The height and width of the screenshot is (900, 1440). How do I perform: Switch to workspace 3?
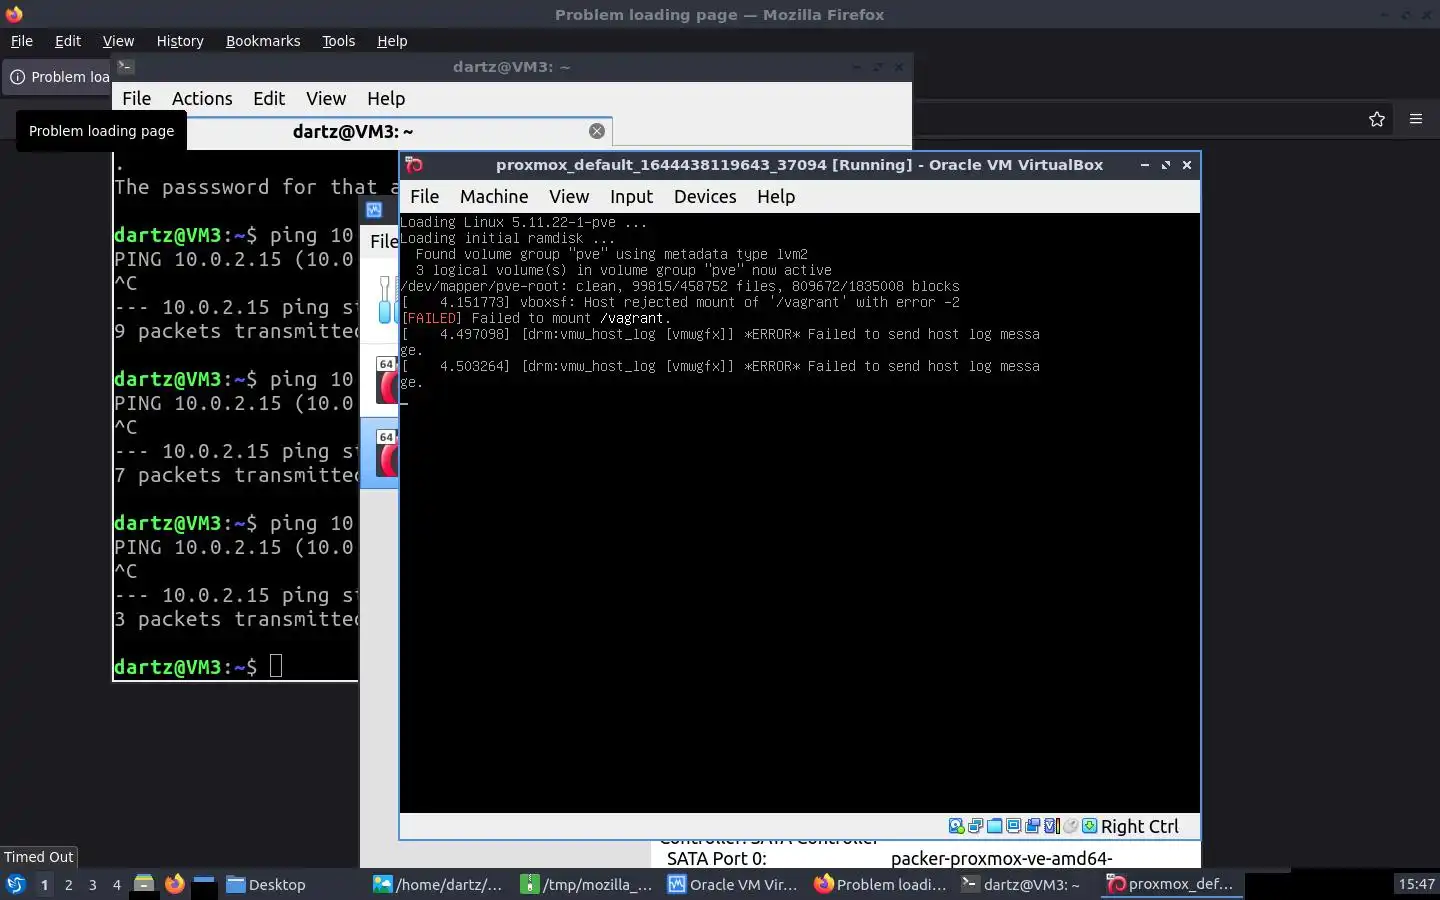tap(92, 884)
